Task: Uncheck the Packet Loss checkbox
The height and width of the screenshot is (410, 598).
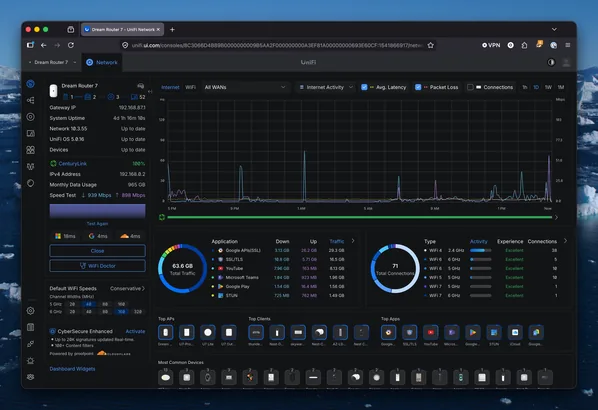Action: [418, 87]
